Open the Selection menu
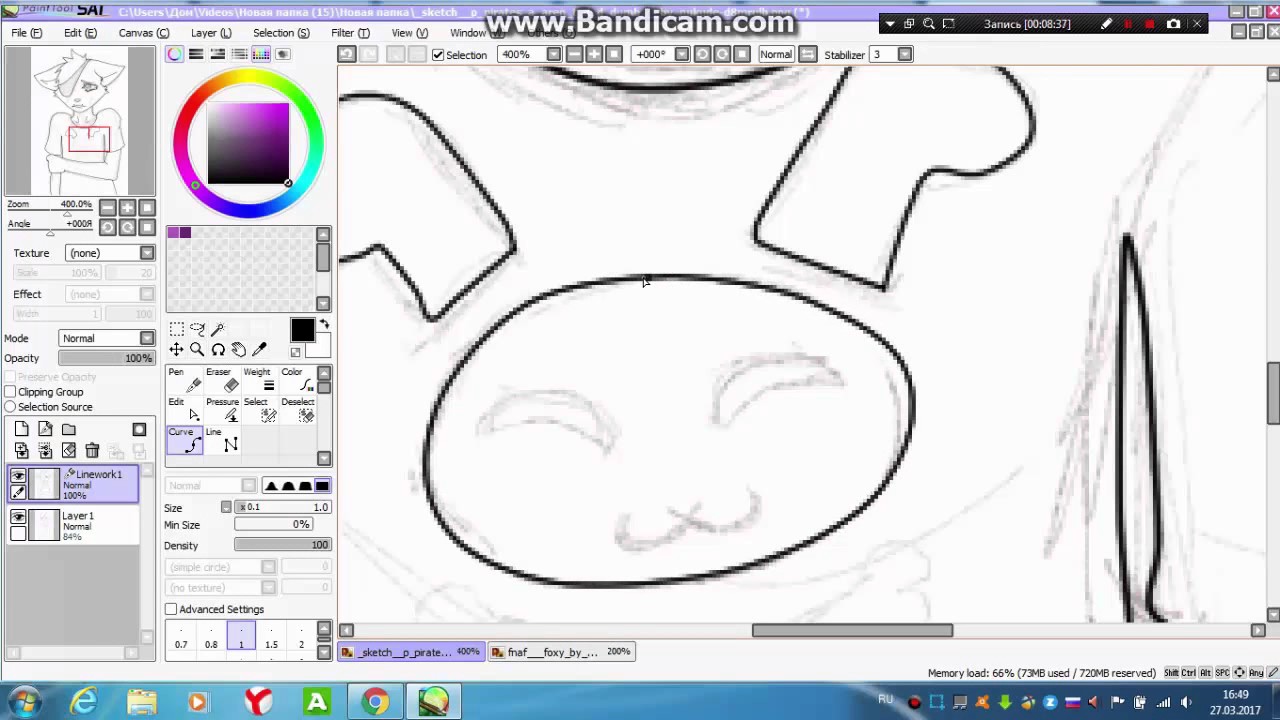1280x720 pixels. [281, 33]
